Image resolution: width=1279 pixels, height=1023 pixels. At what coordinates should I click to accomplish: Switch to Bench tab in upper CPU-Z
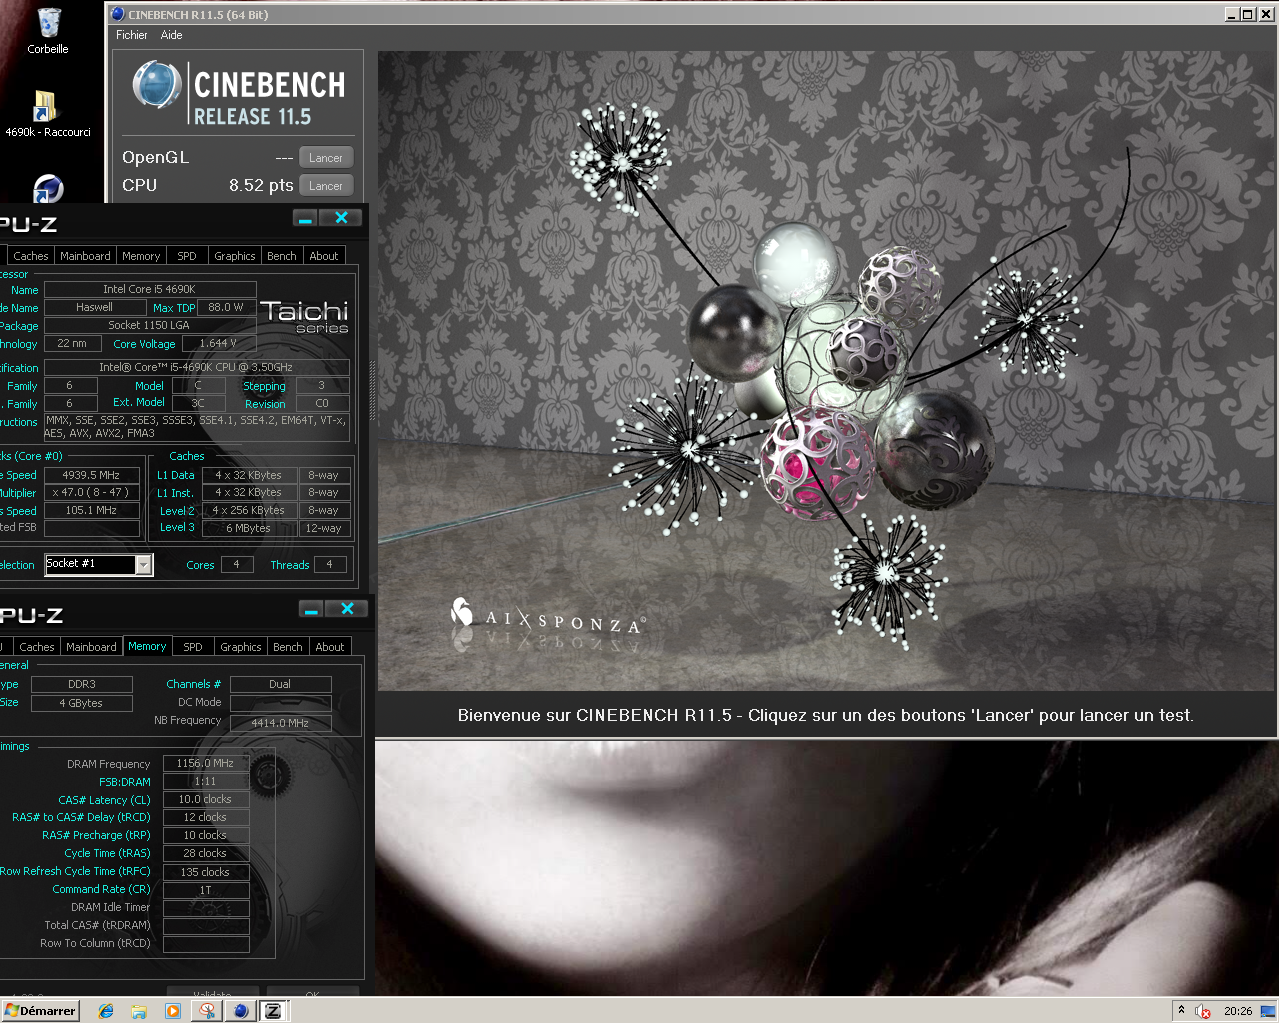[x=282, y=256]
